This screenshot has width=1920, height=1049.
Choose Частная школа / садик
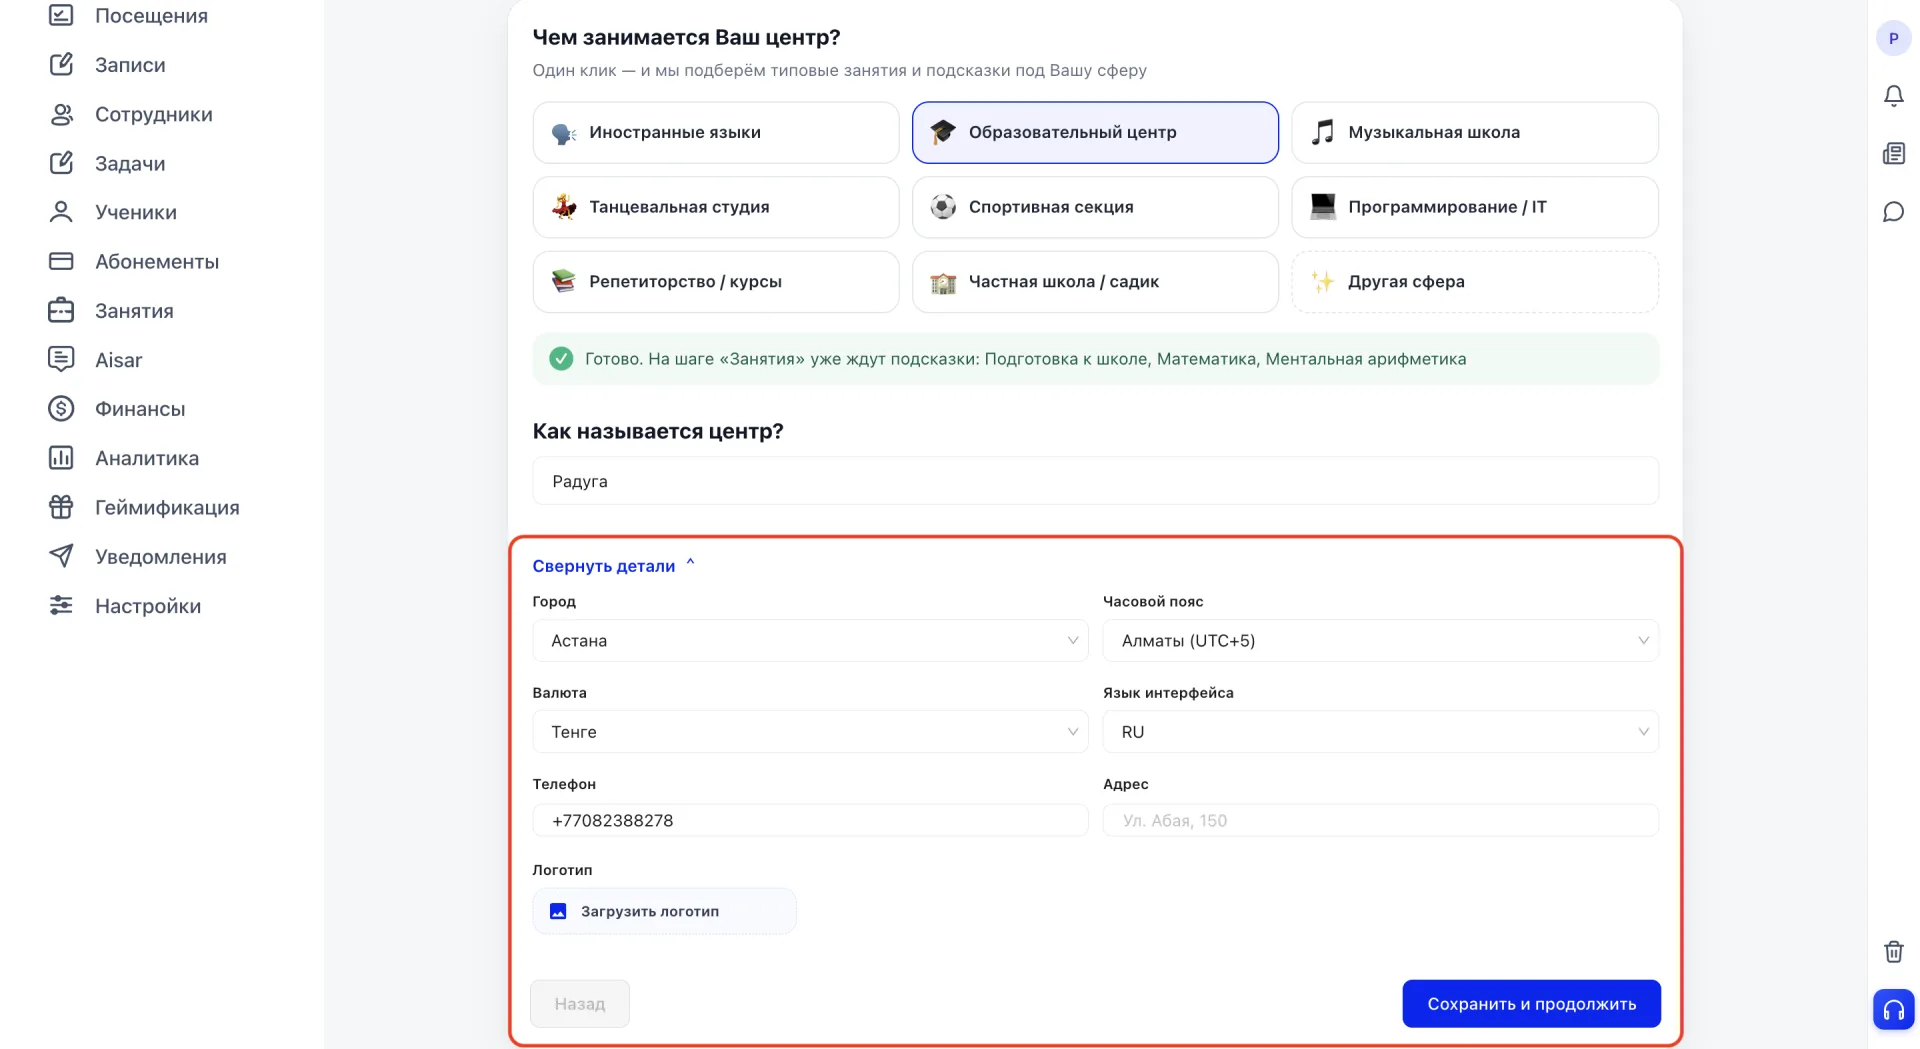[x=1095, y=282]
